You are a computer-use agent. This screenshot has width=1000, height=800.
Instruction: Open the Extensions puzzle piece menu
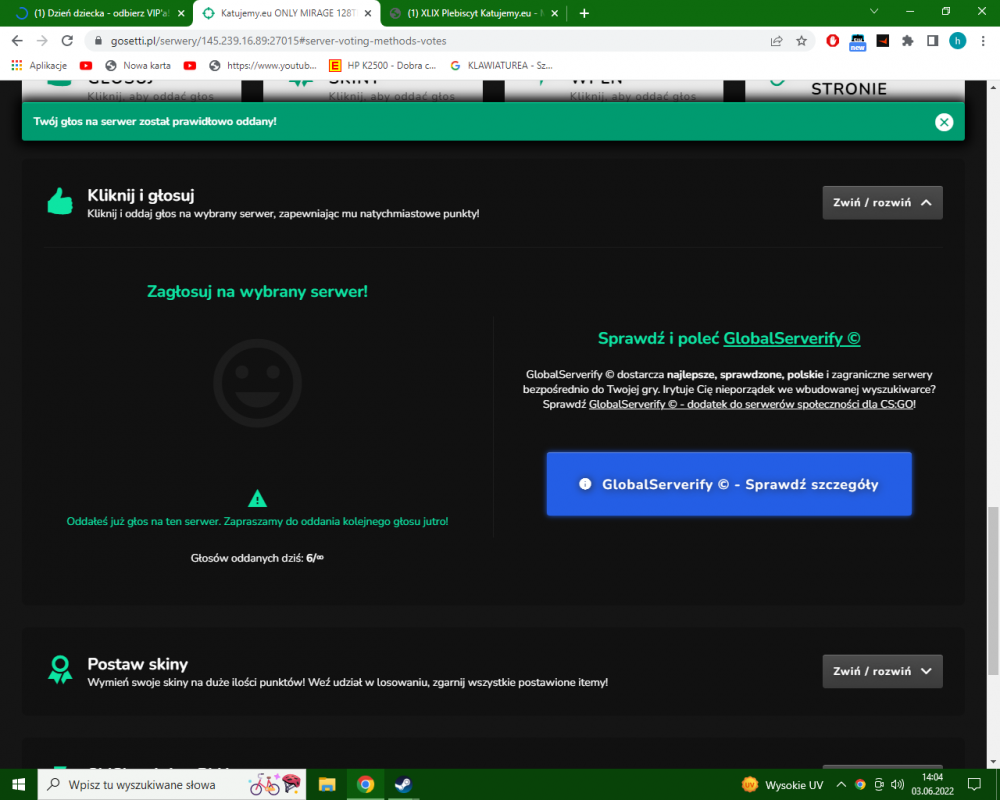pyautogui.click(x=908, y=41)
